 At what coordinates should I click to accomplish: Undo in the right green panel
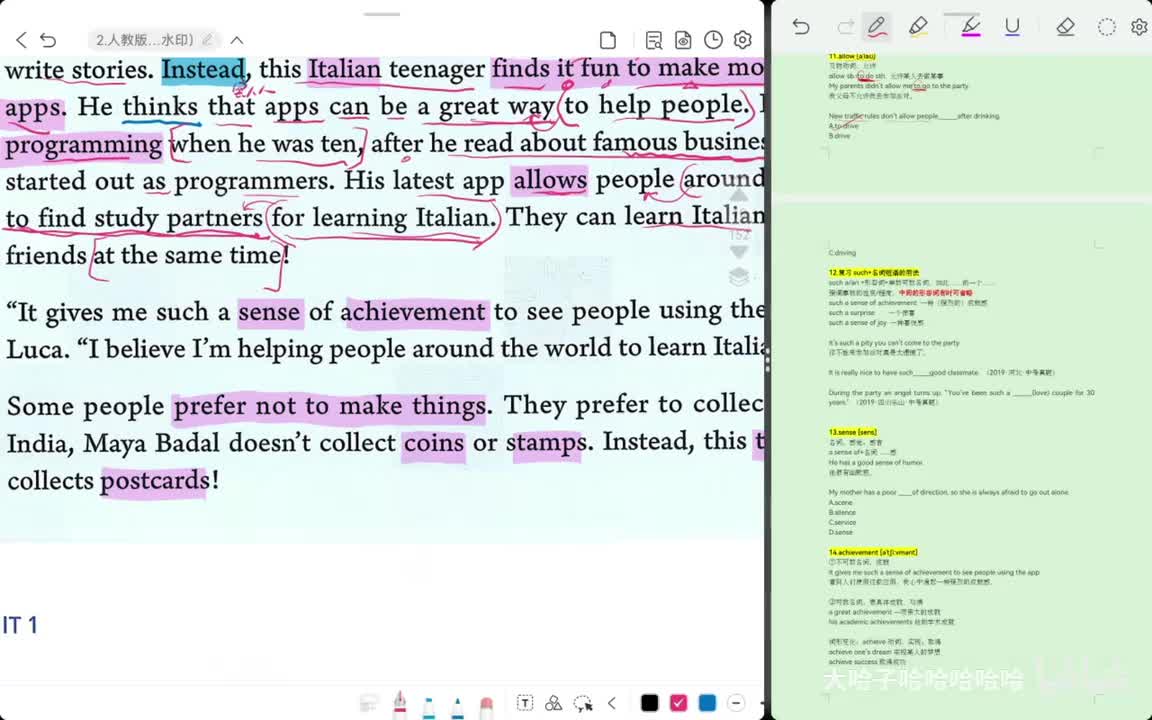pyautogui.click(x=801, y=27)
